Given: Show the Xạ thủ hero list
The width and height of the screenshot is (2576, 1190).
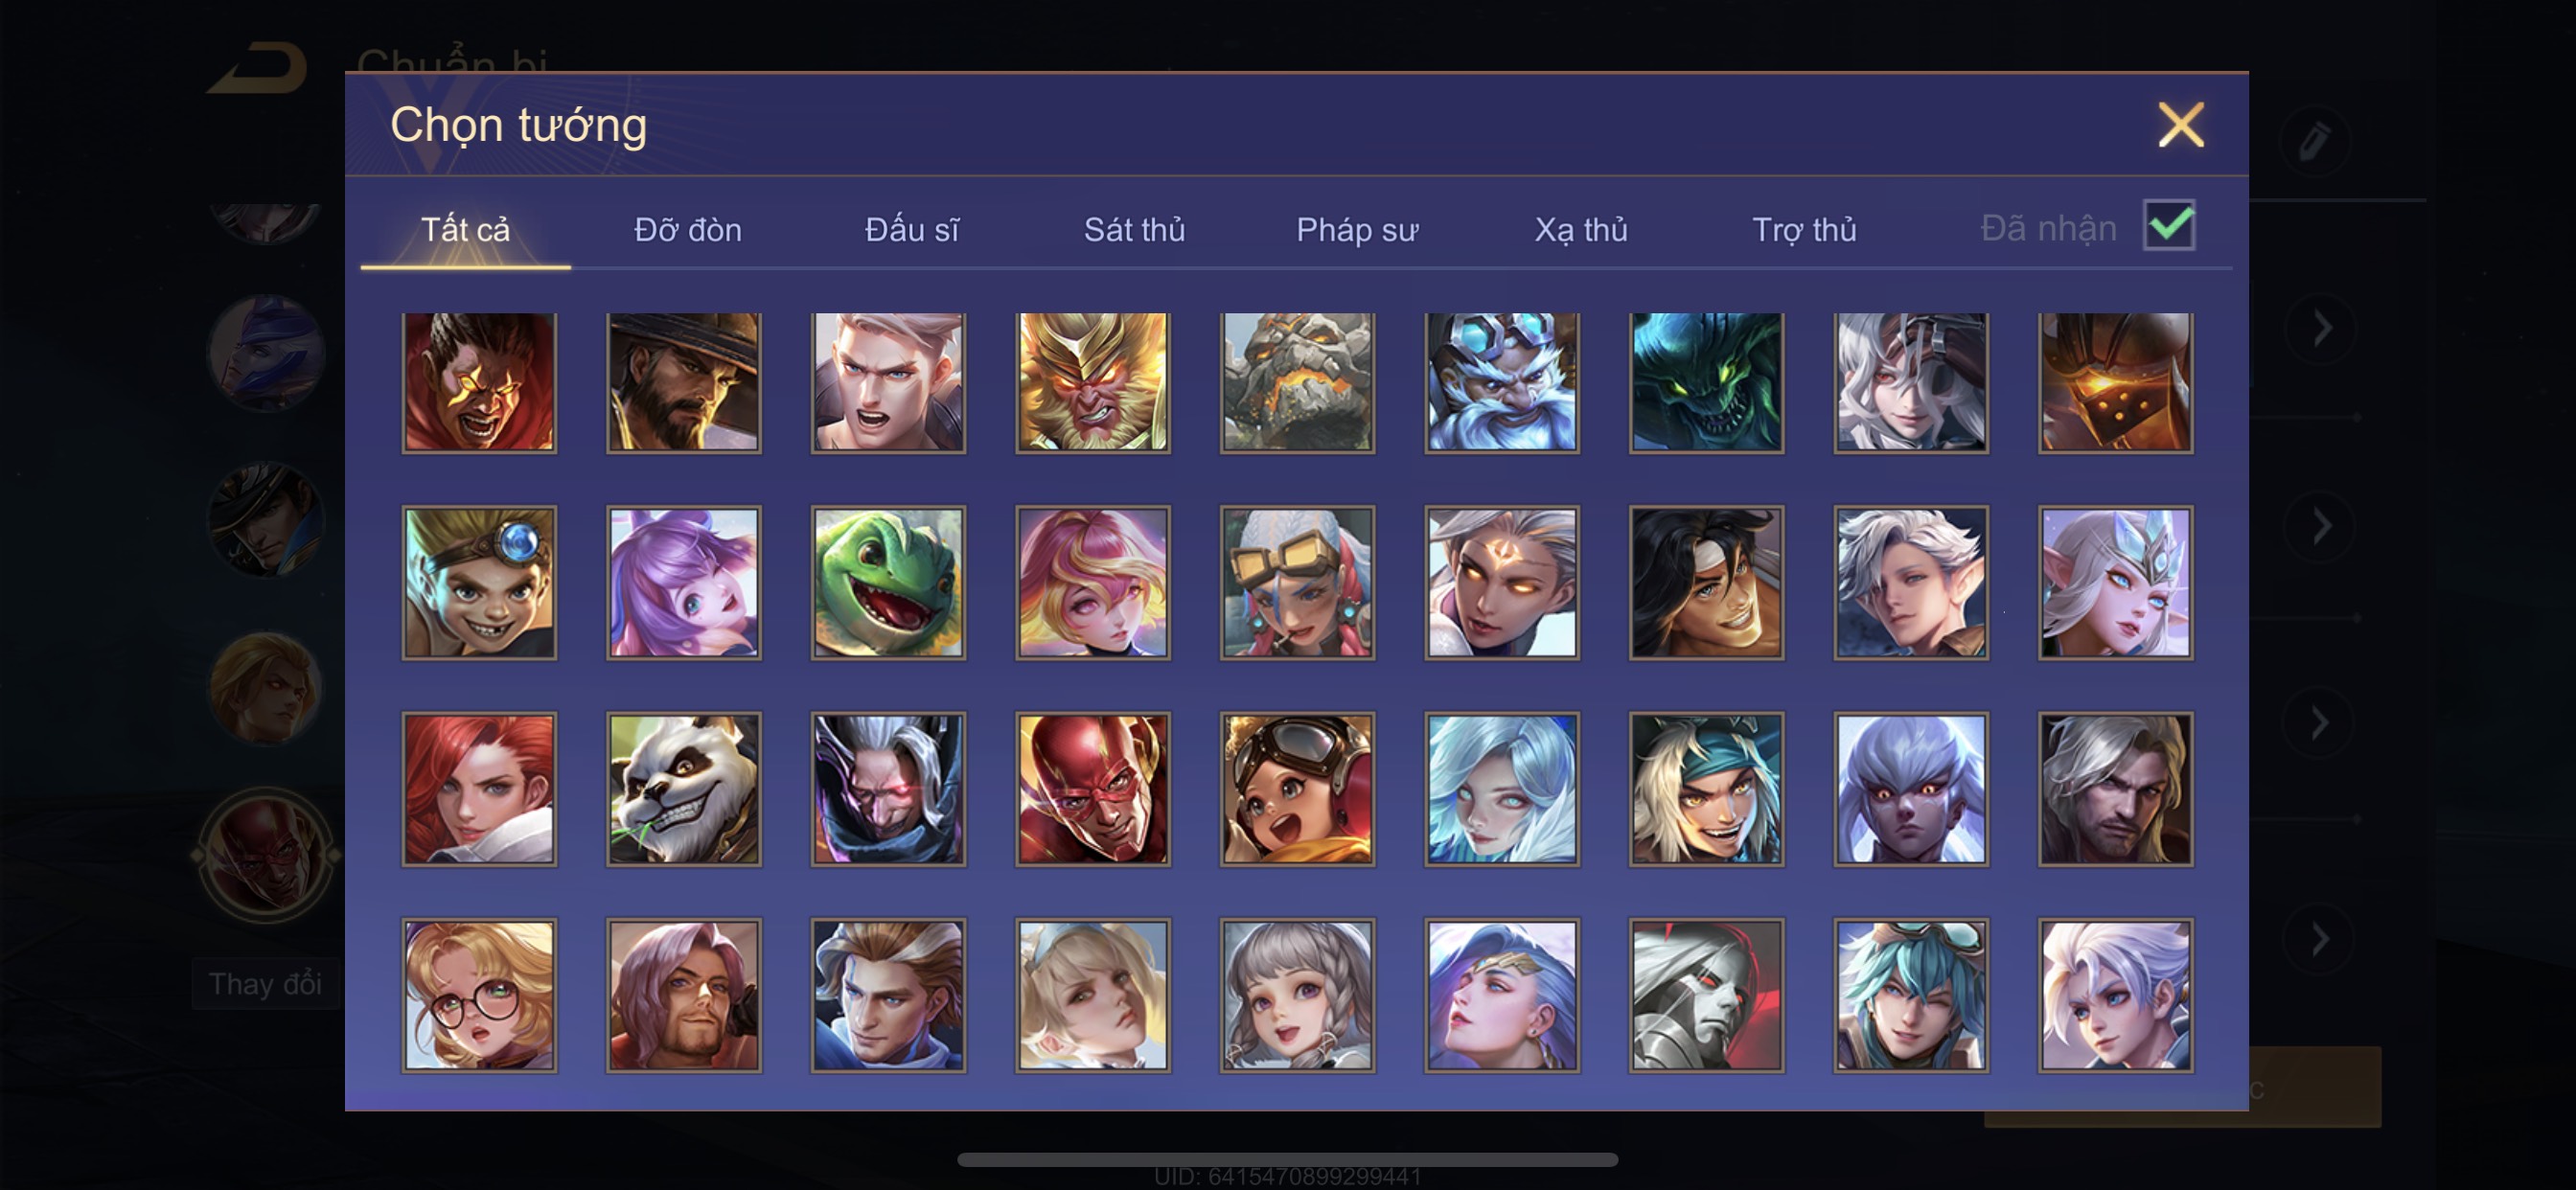Looking at the screenshot, I should (1581, 230).
